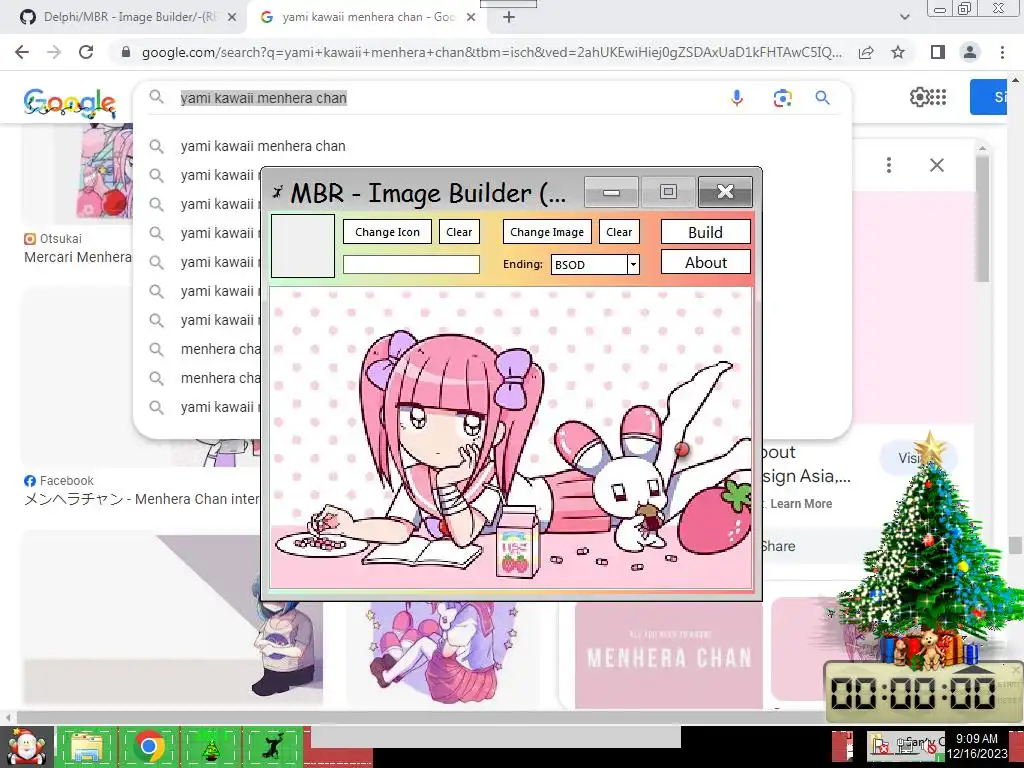1024x768 pixels.
Task: Expand the Ending BSOD dropdown arrow
Action: (633, 264)
